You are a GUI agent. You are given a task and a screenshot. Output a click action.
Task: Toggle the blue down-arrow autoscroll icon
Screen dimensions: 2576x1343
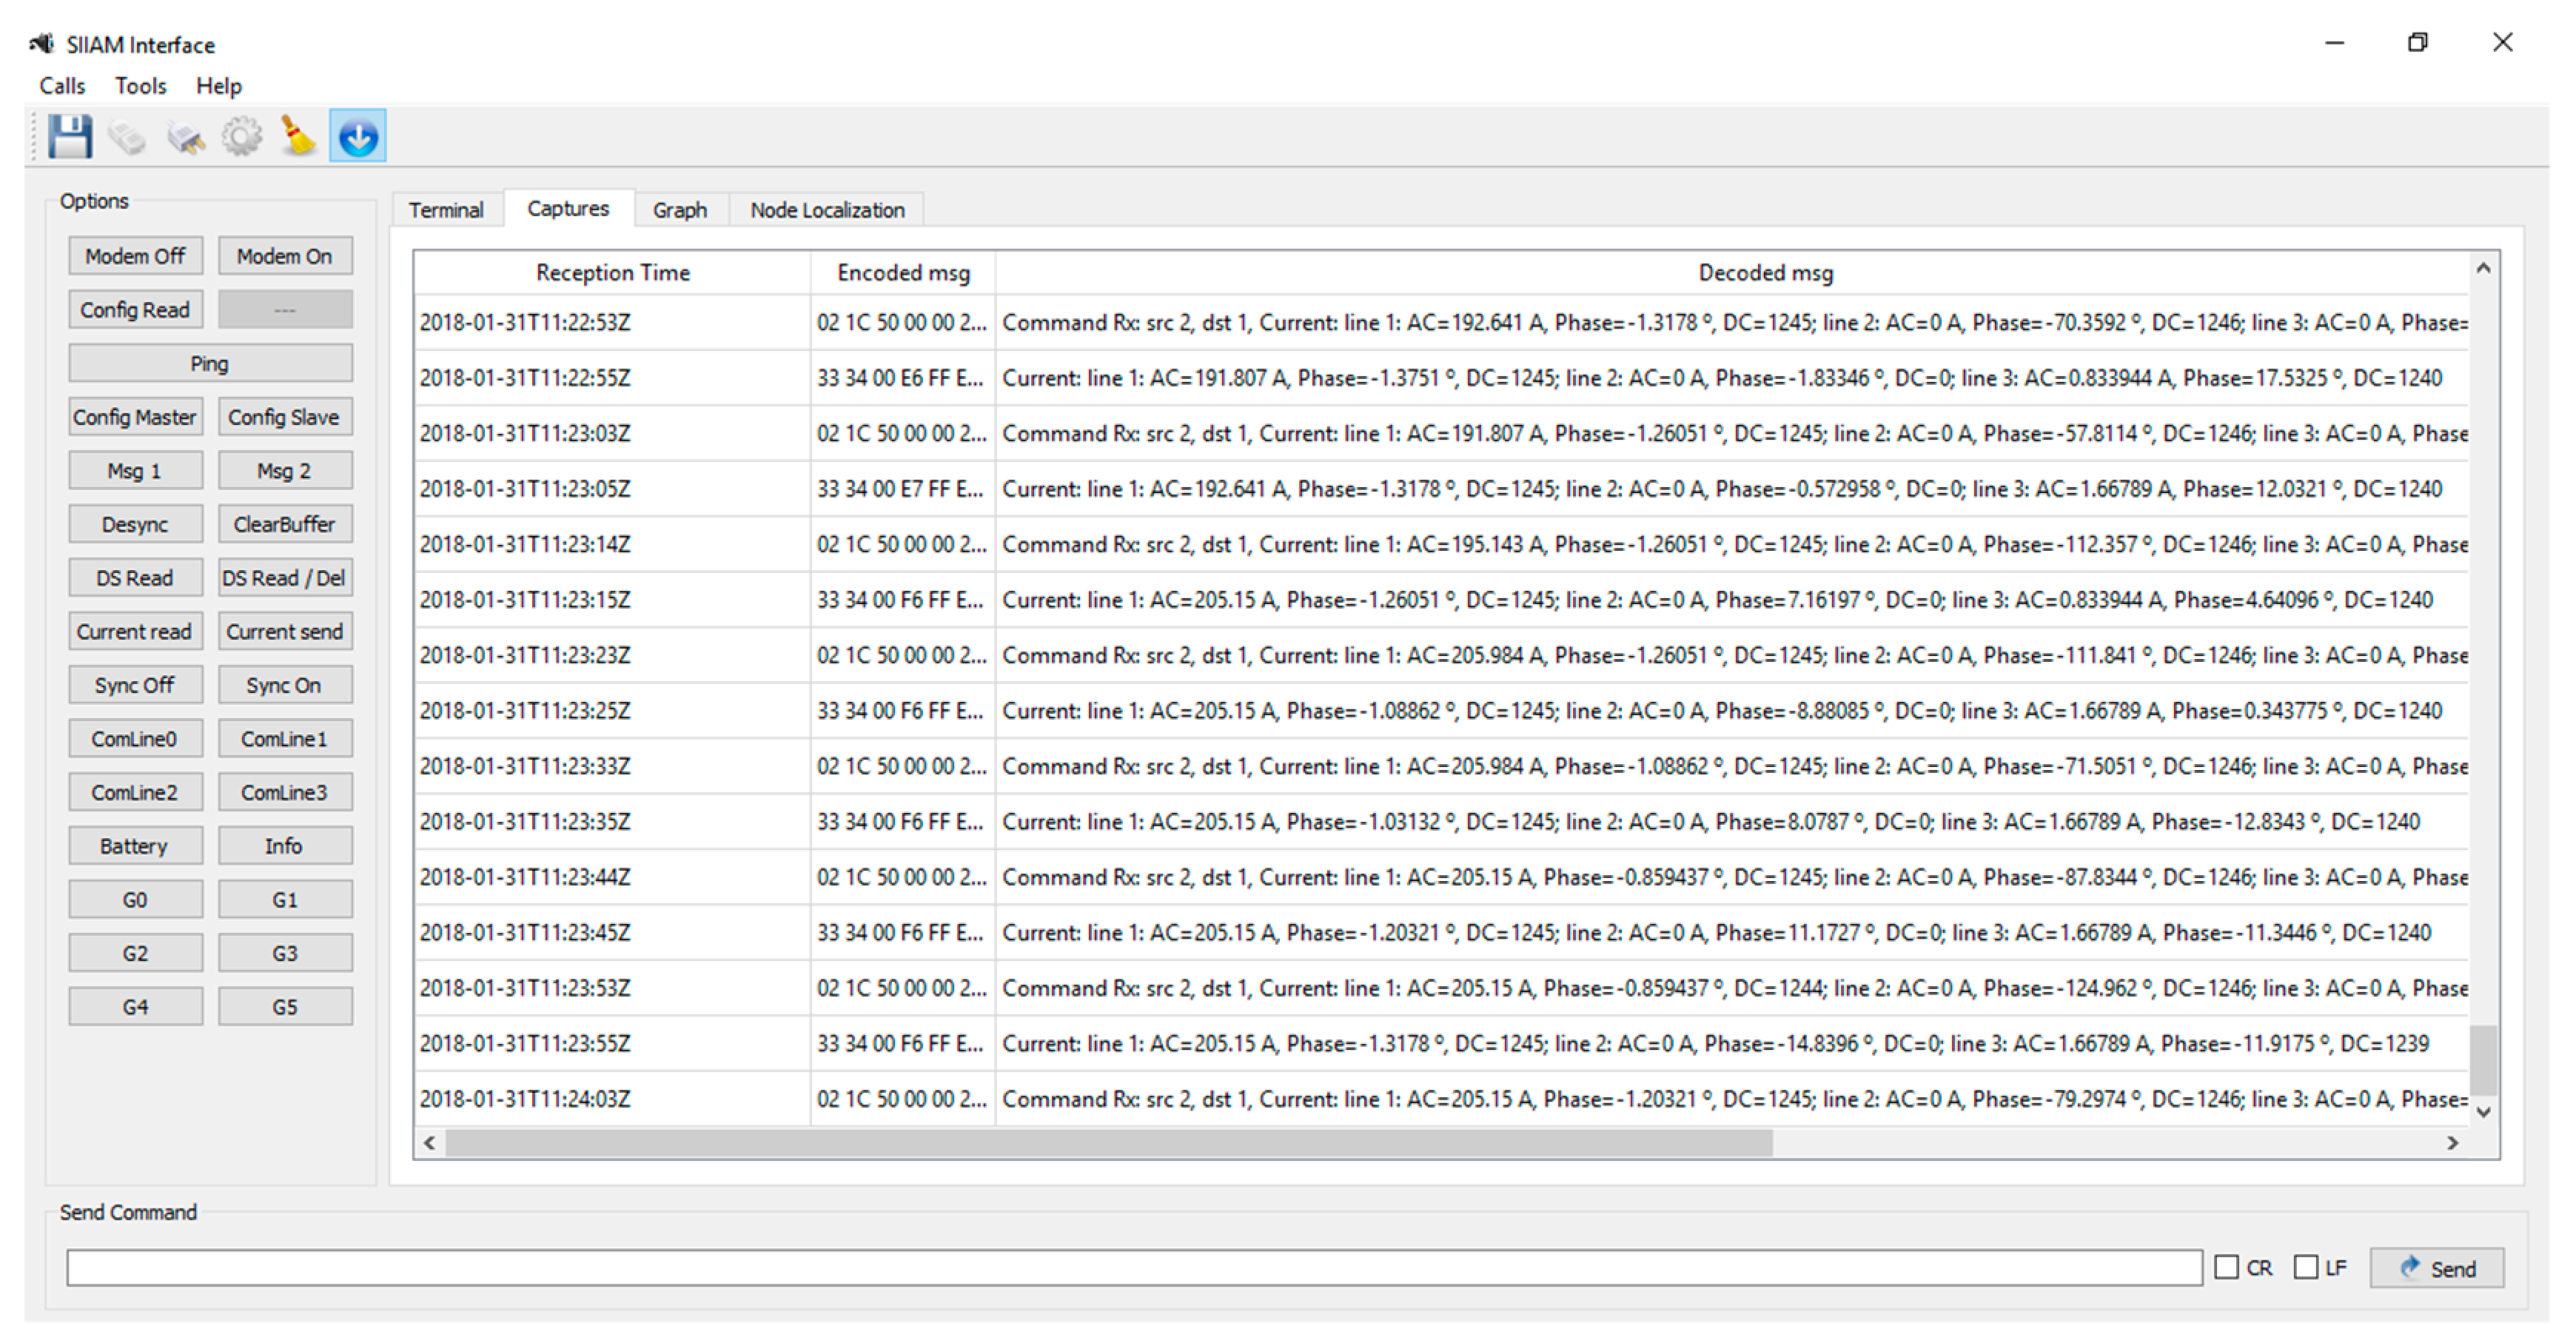[358, 136]
